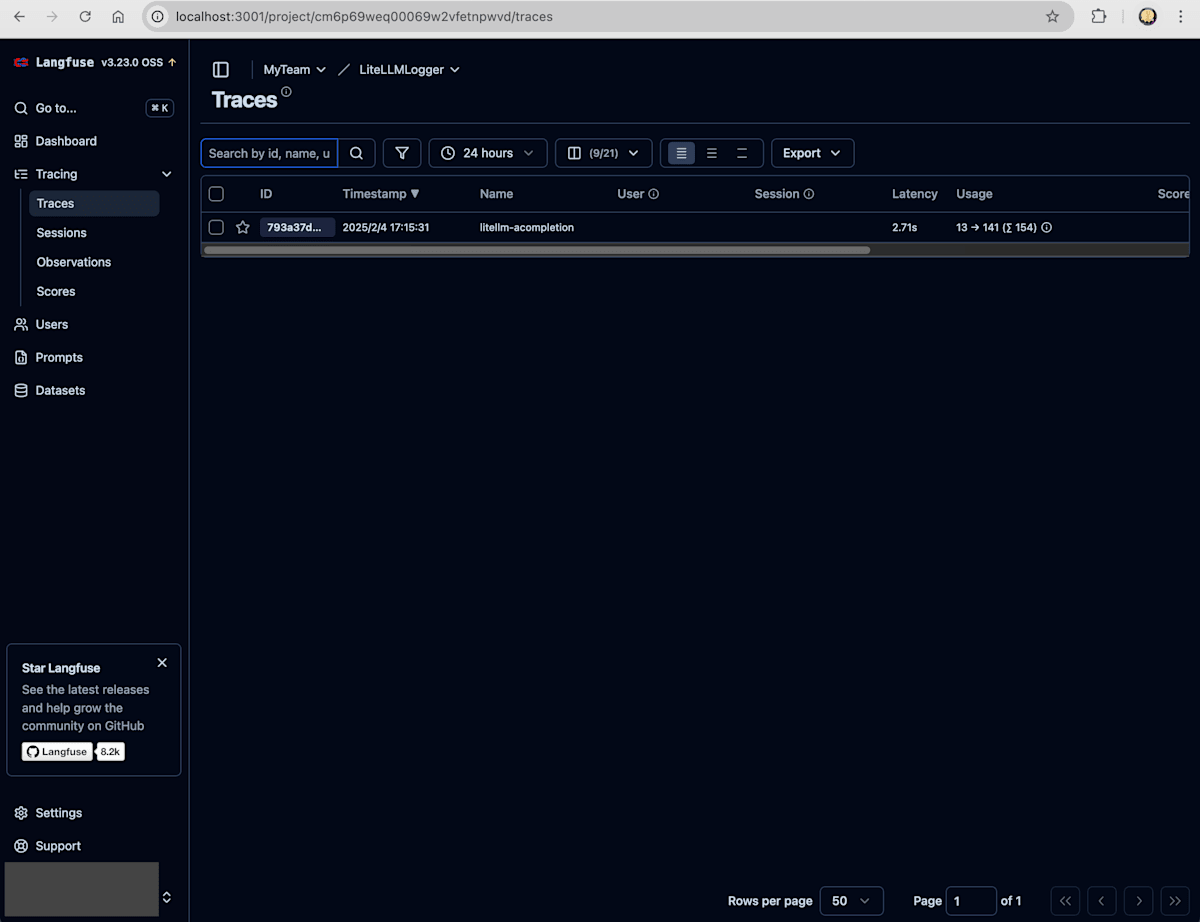The height and width of the screenshot is (922, 1200).
Task: Click the info icon next to User
Action: [x=653, y=194]
